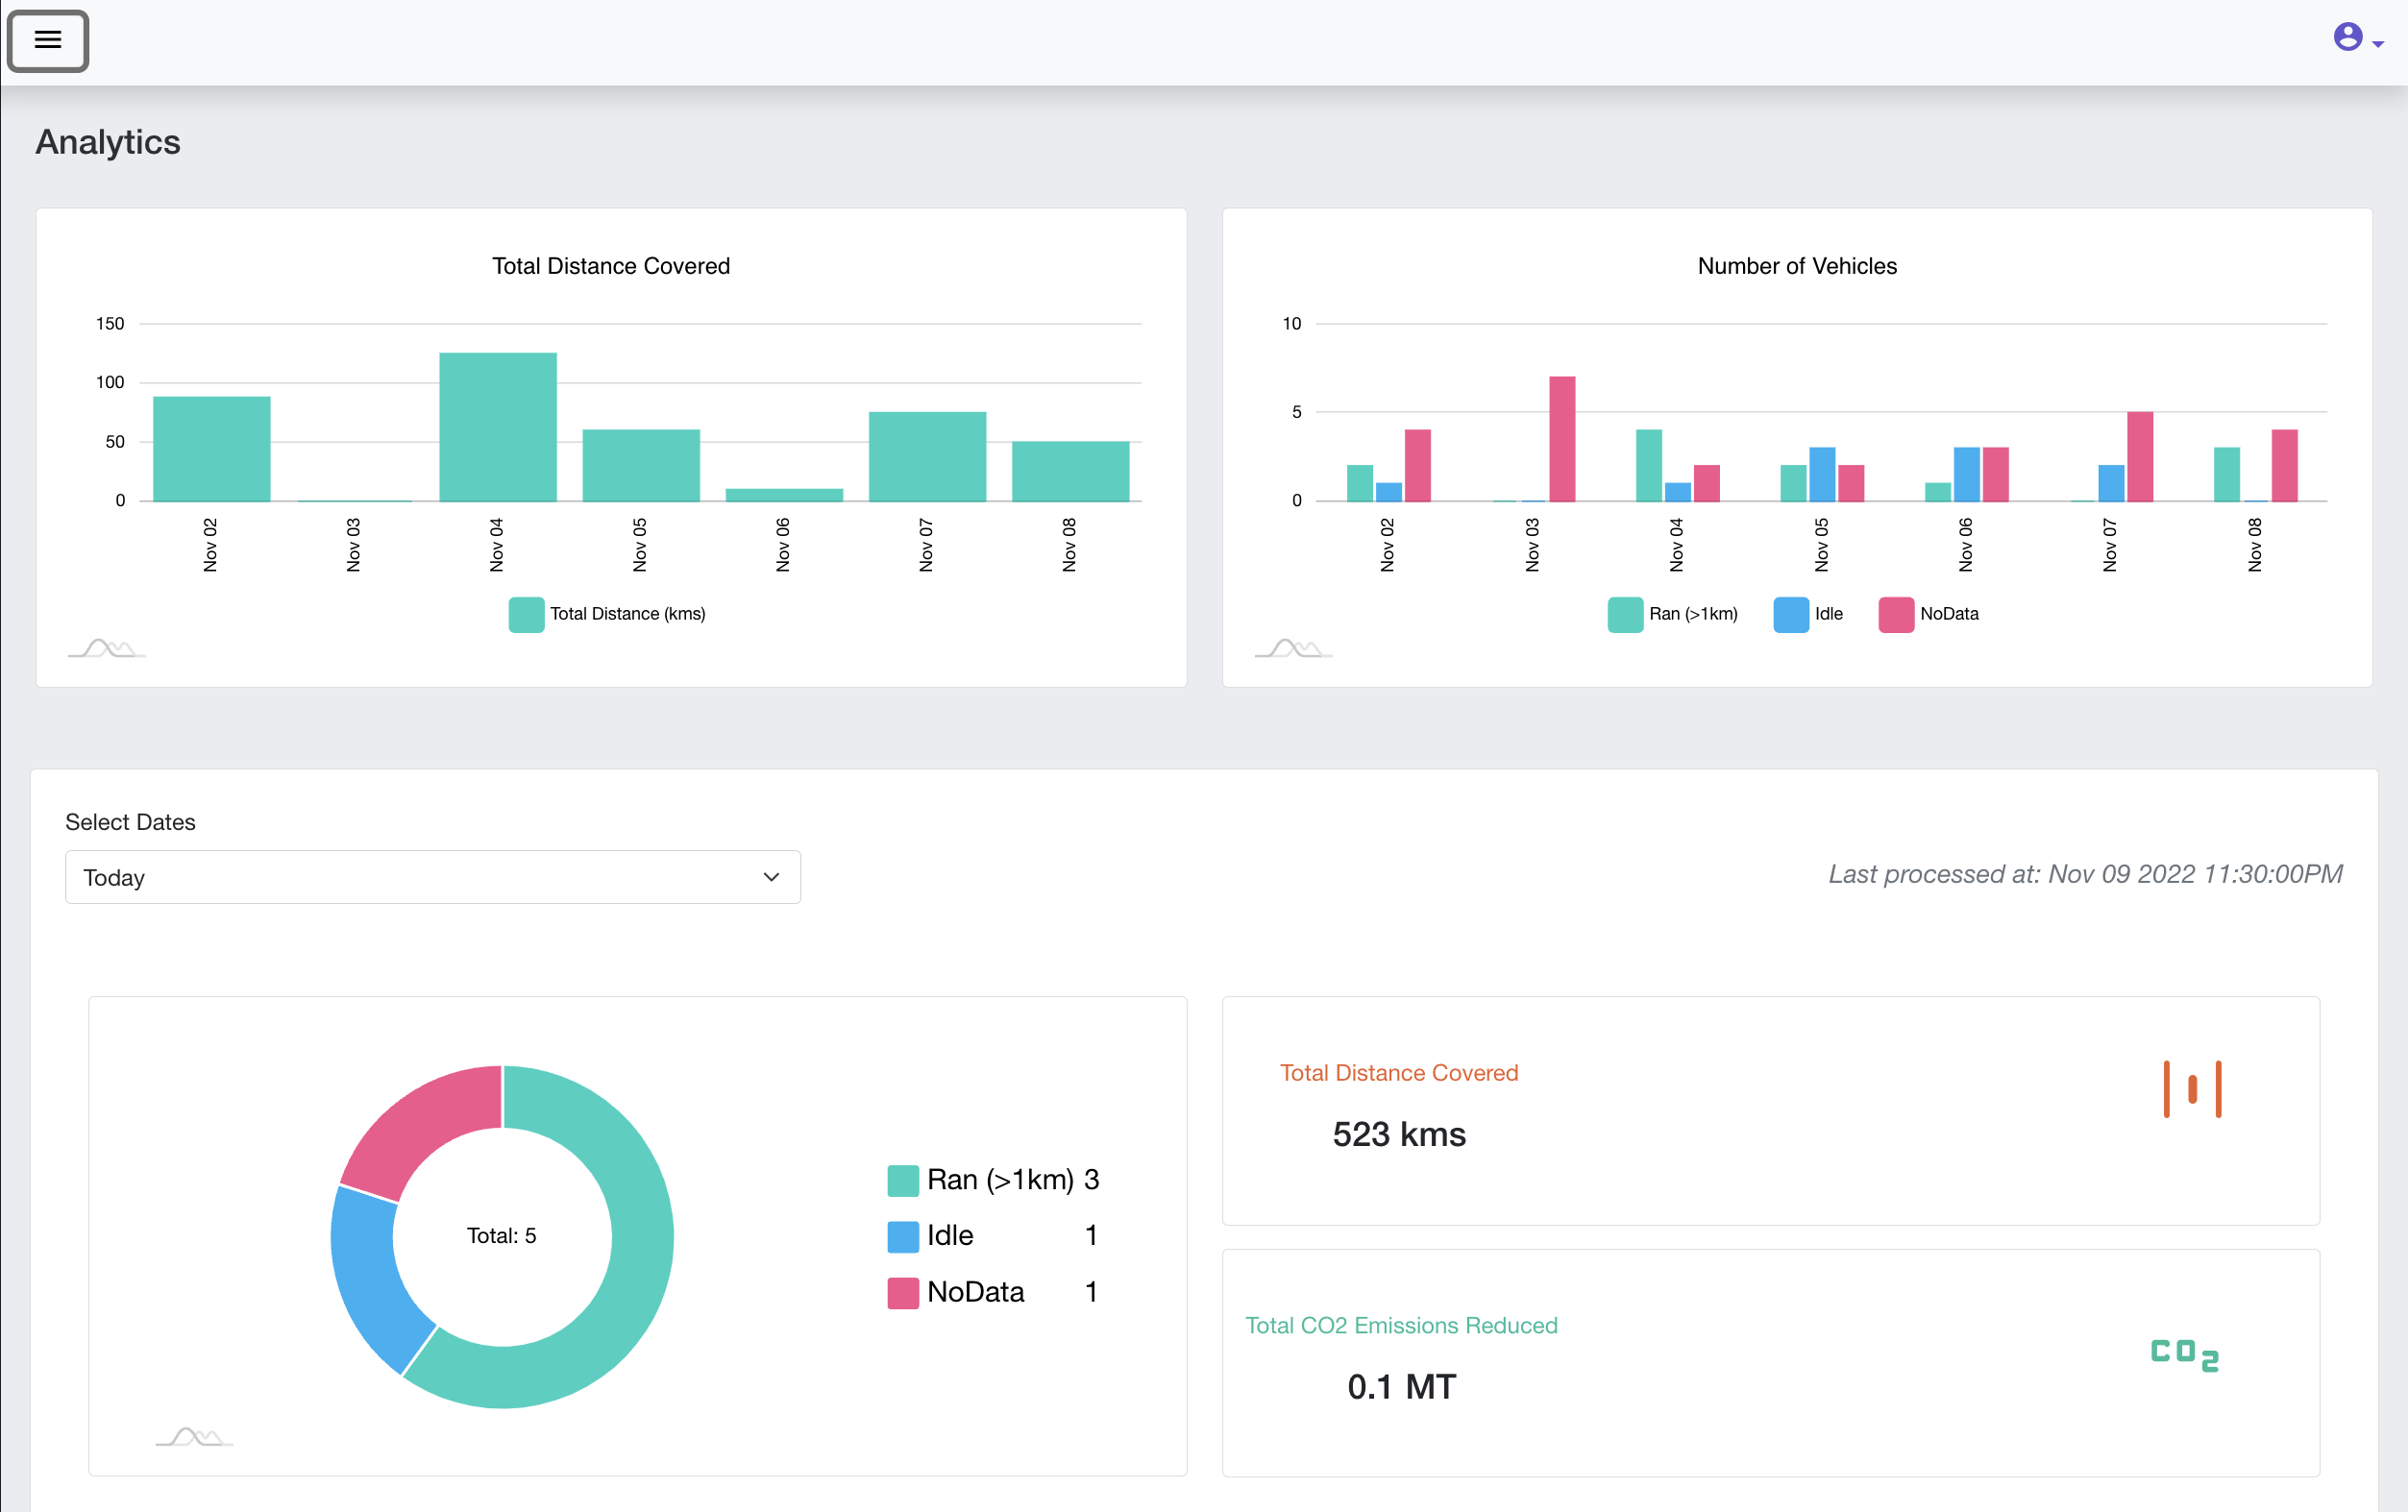
Task: Click the 'Total CO2 Emissions Reduced' heading
Action: tap(1401, 1326)
